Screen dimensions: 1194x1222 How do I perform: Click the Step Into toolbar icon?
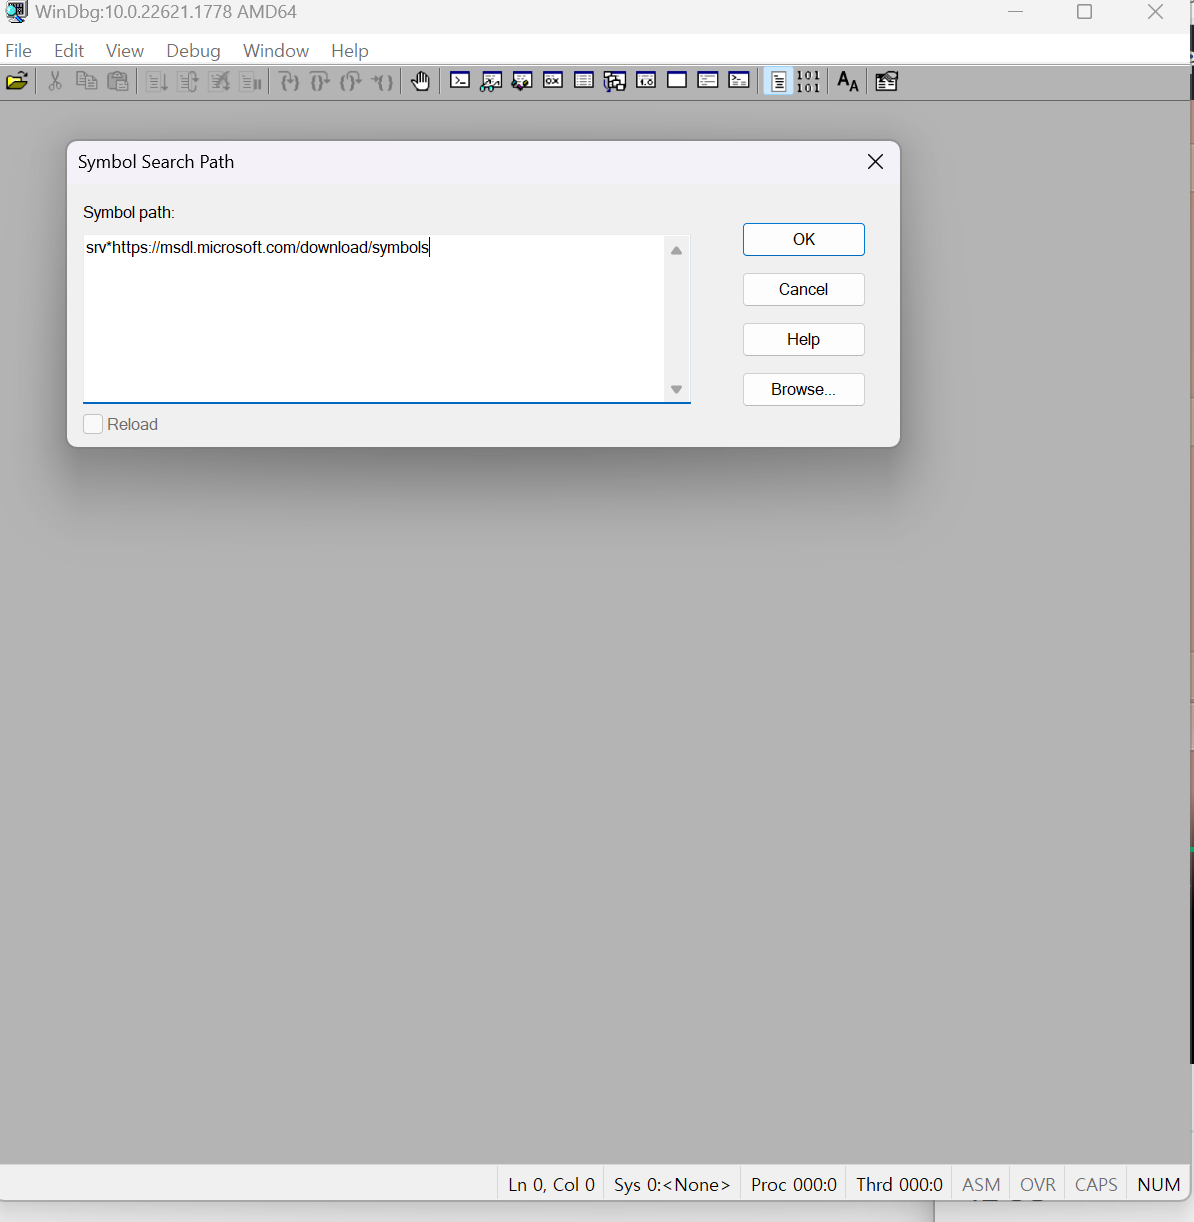point(289,82)
